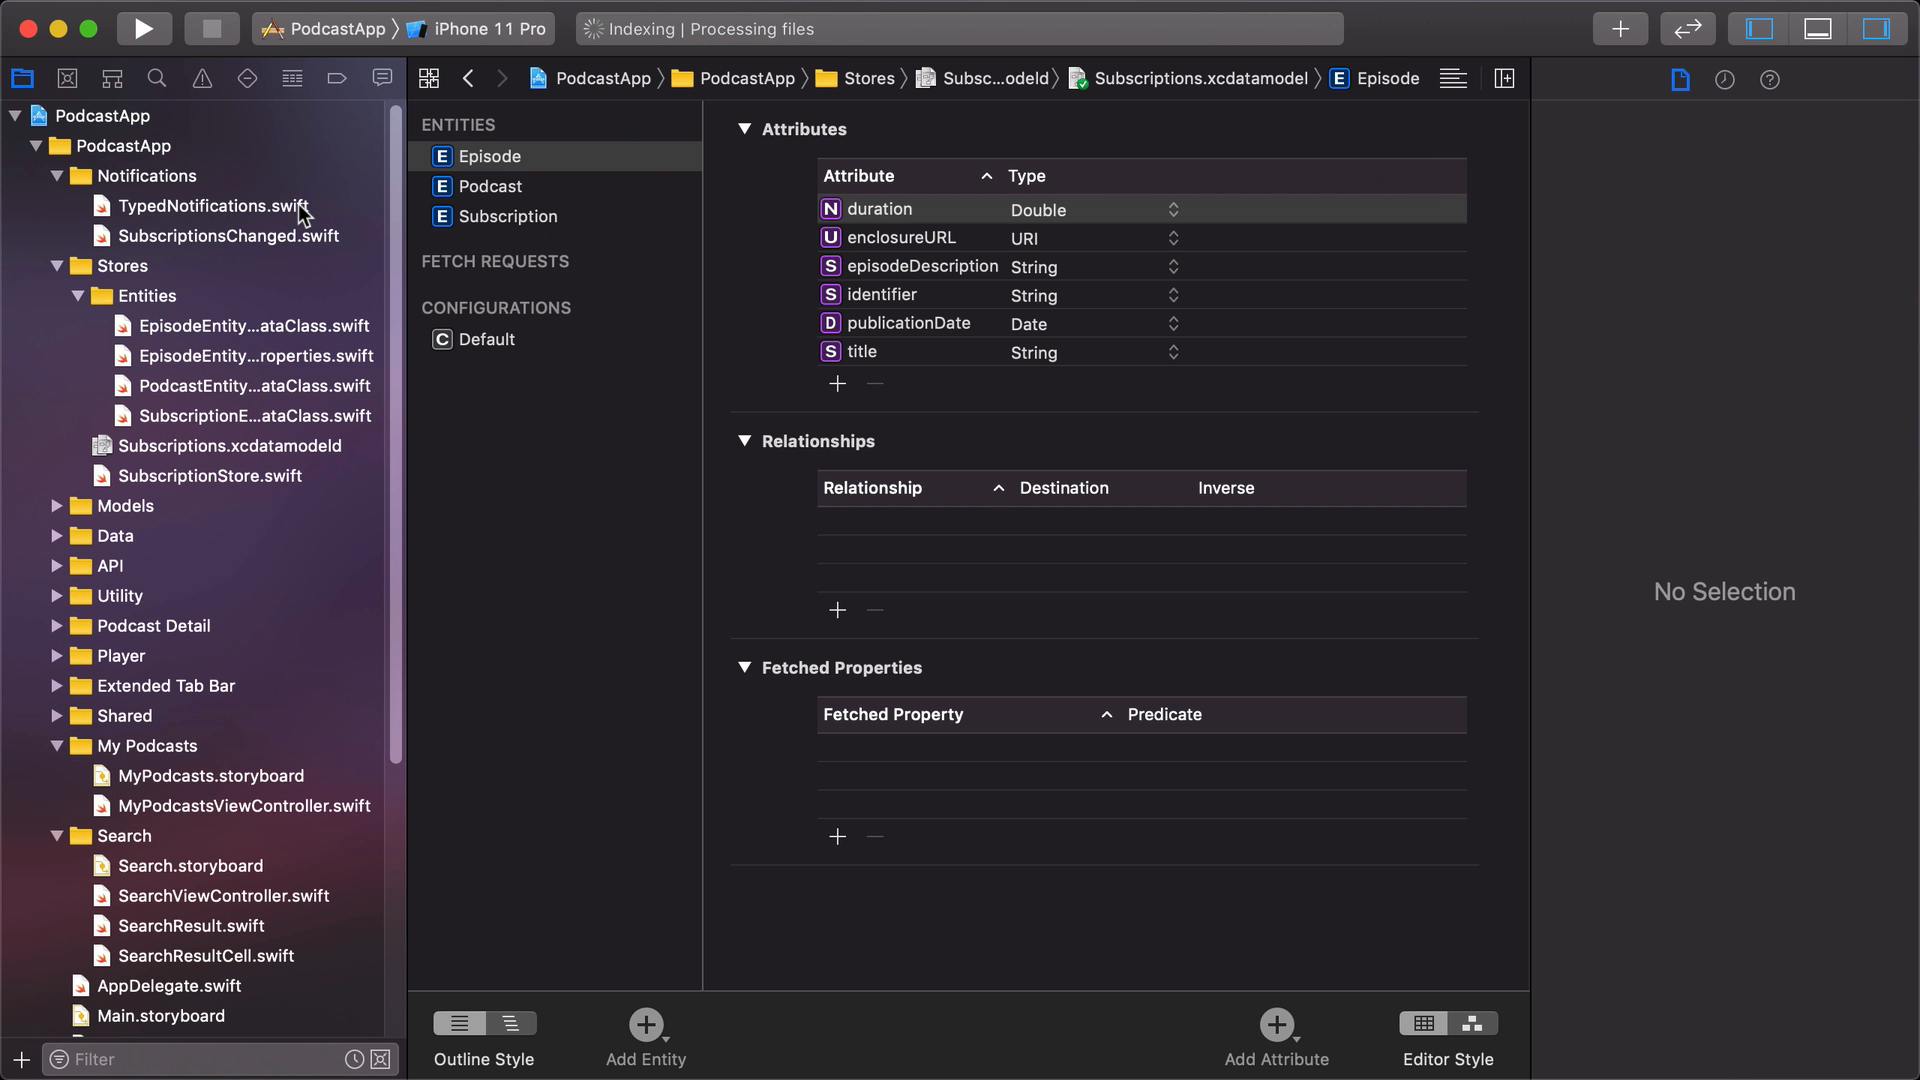Viewport: 1920px width, 1080px height.
Task: Show the History inspector clock icon
Action: [1724, 79]
